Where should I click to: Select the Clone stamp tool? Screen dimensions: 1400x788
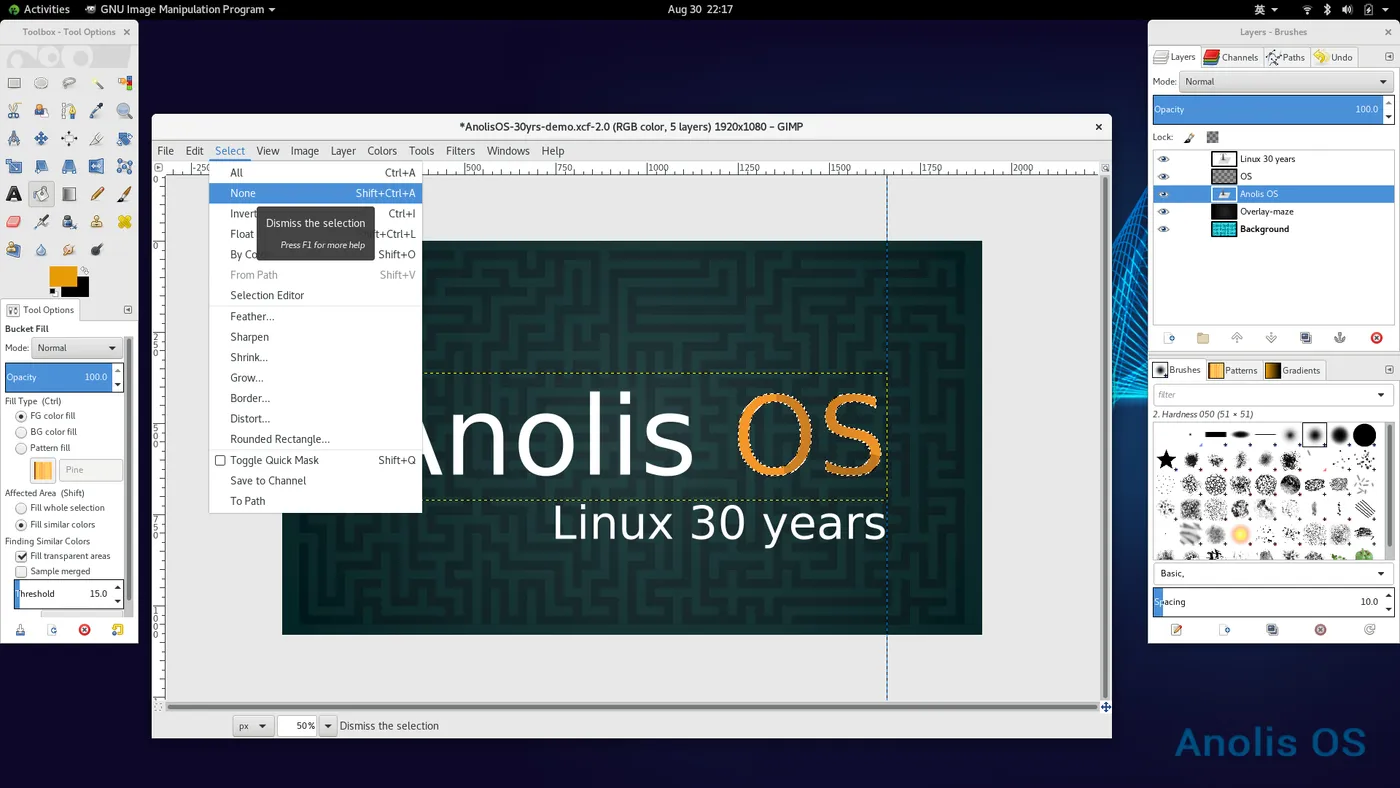(97, 221)
